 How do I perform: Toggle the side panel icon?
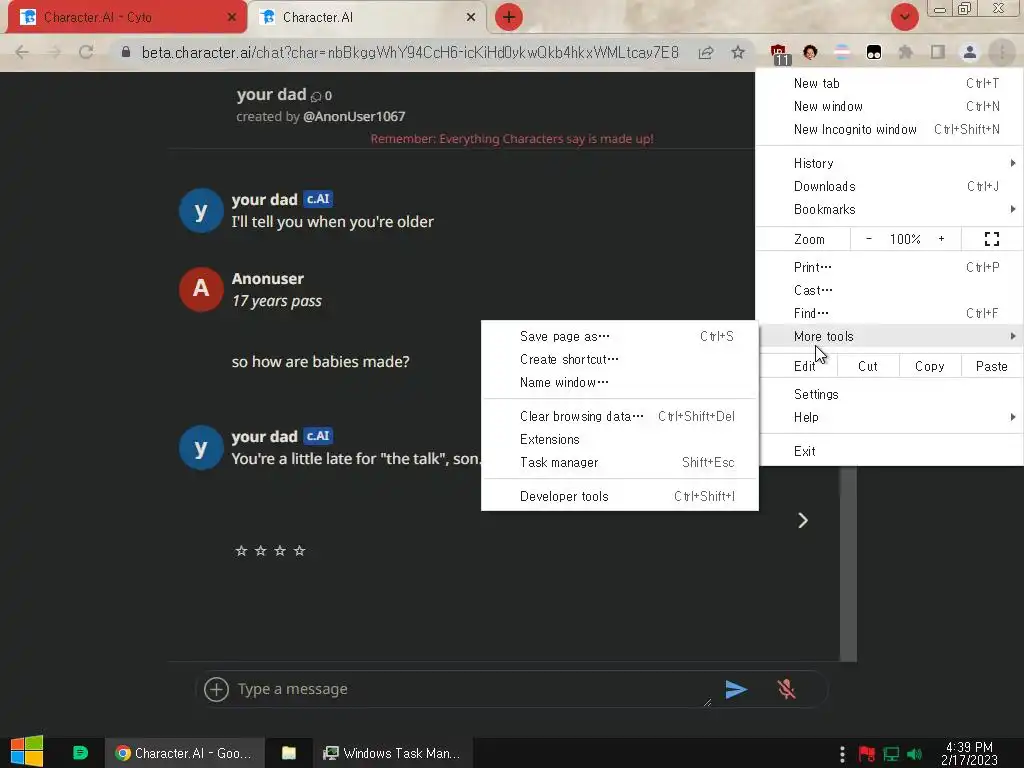click(x=938, y=52)
